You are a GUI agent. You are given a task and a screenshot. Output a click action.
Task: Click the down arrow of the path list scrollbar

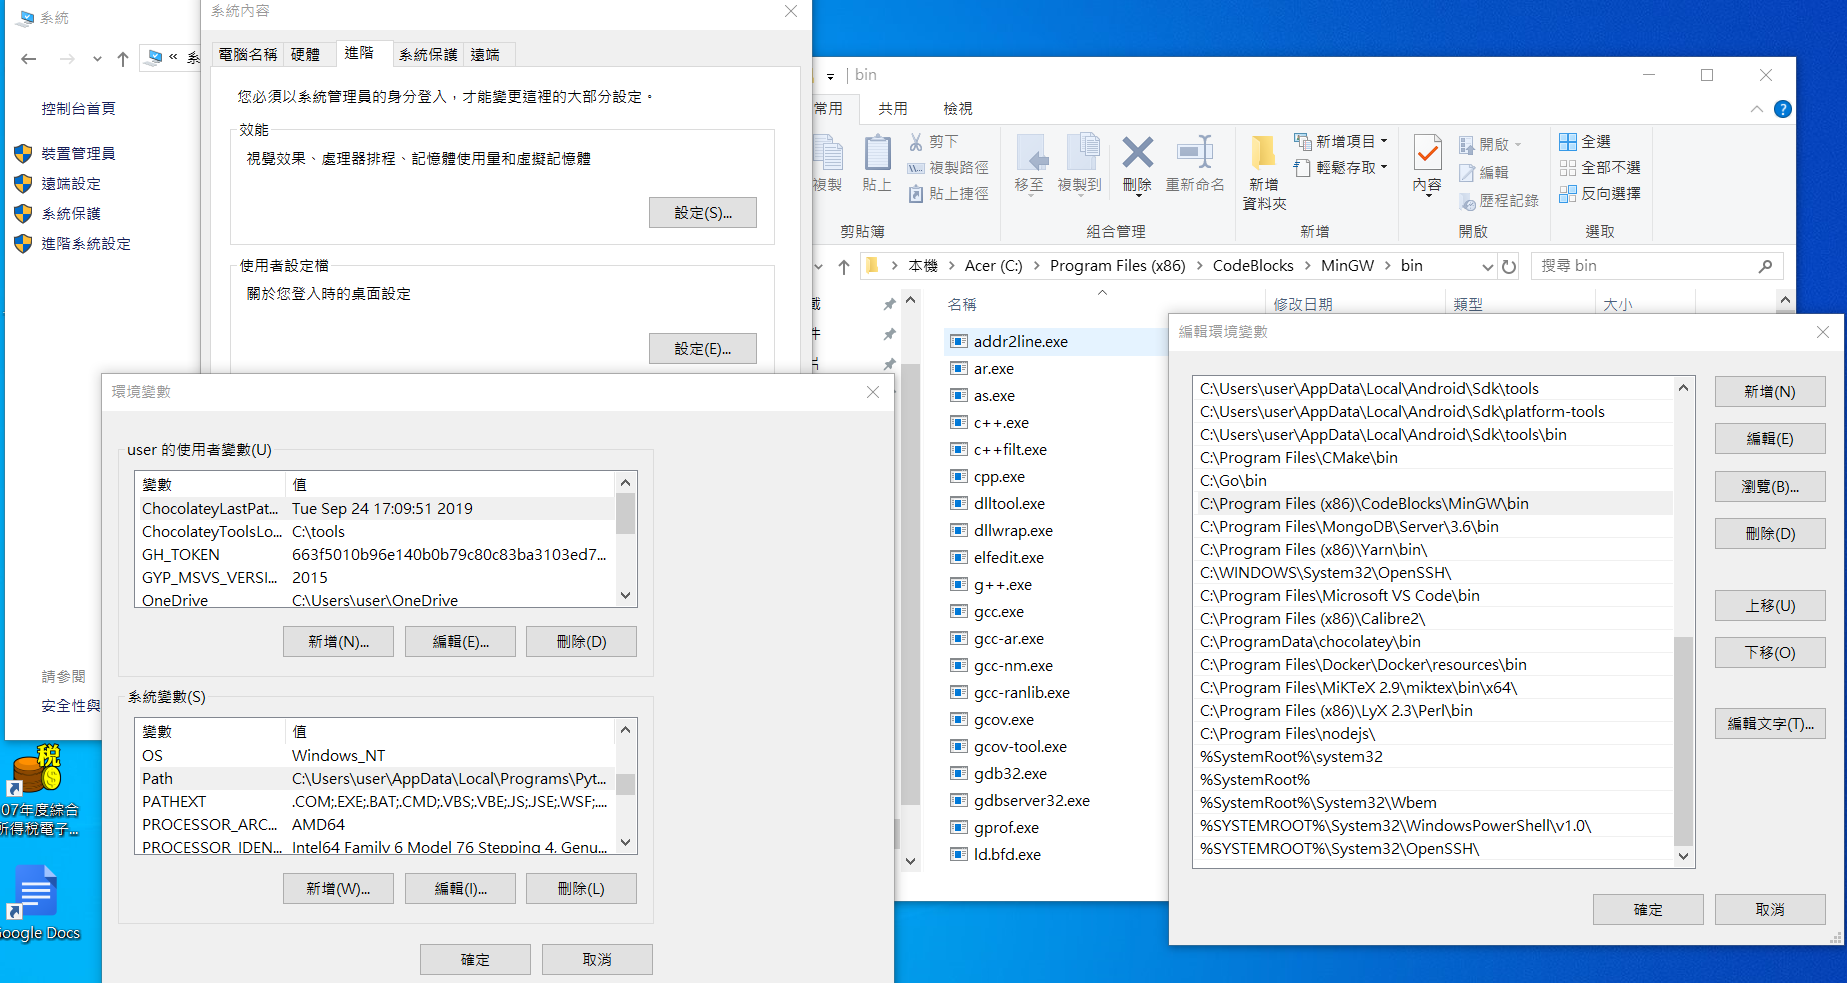pos(1683,856)
